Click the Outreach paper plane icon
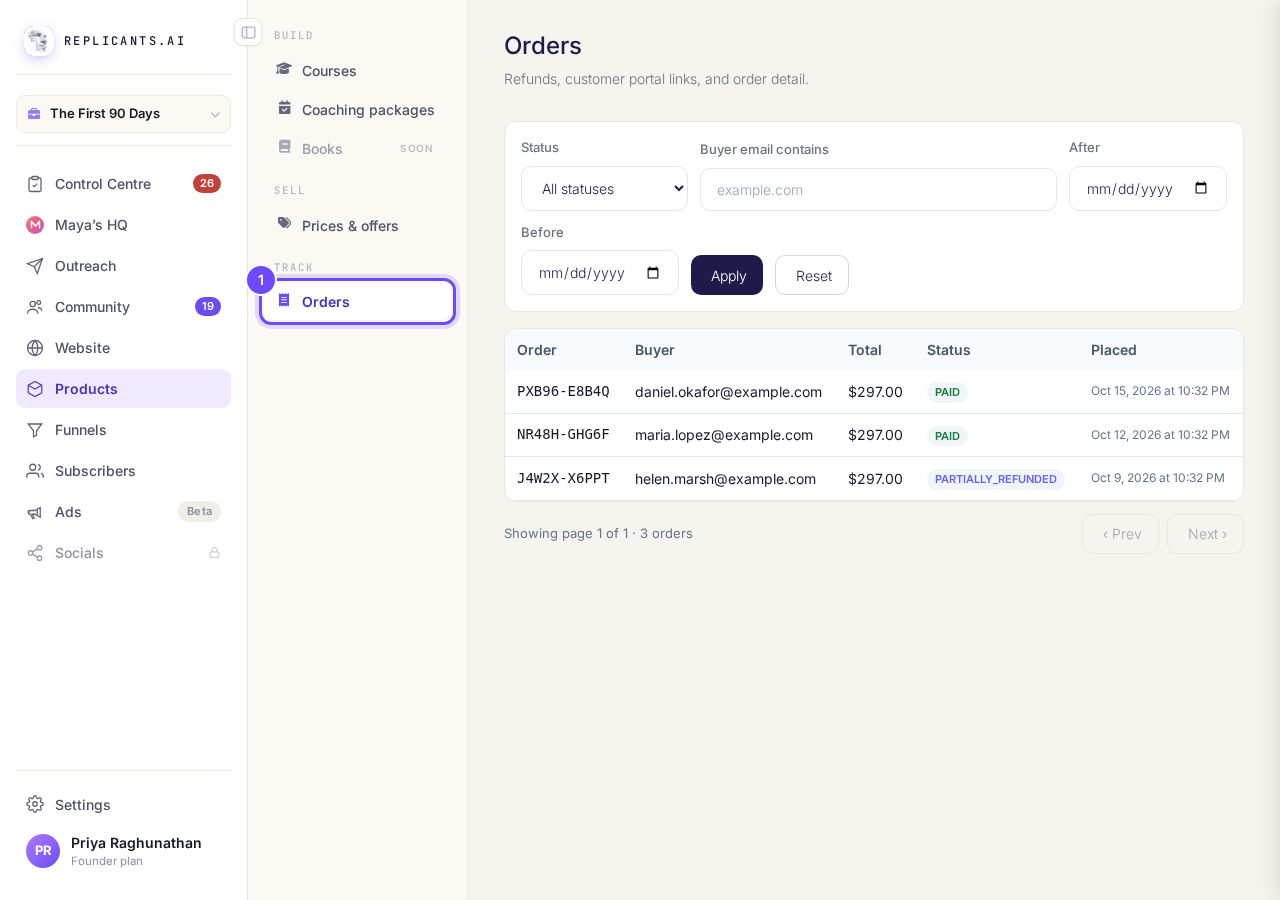The width and height of the screenshot is (1280, 900). click(35, 266)
